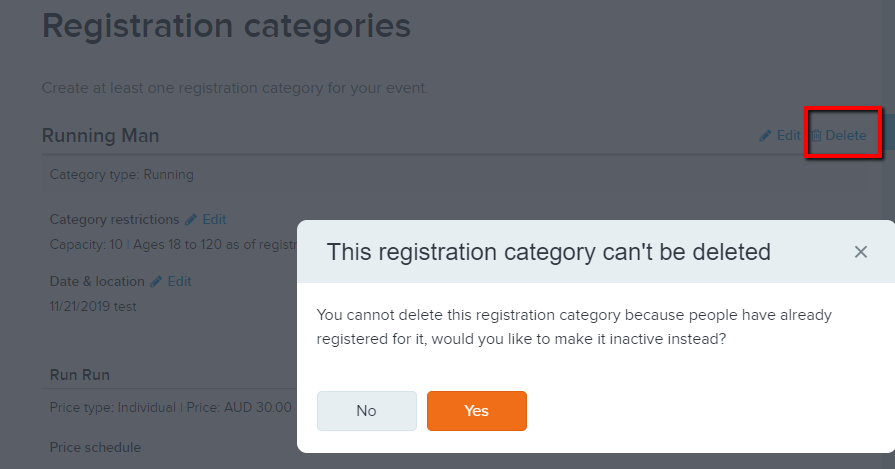895x469 pixels.
Task: Select the Running Man category title
Action: pos(100,136)
